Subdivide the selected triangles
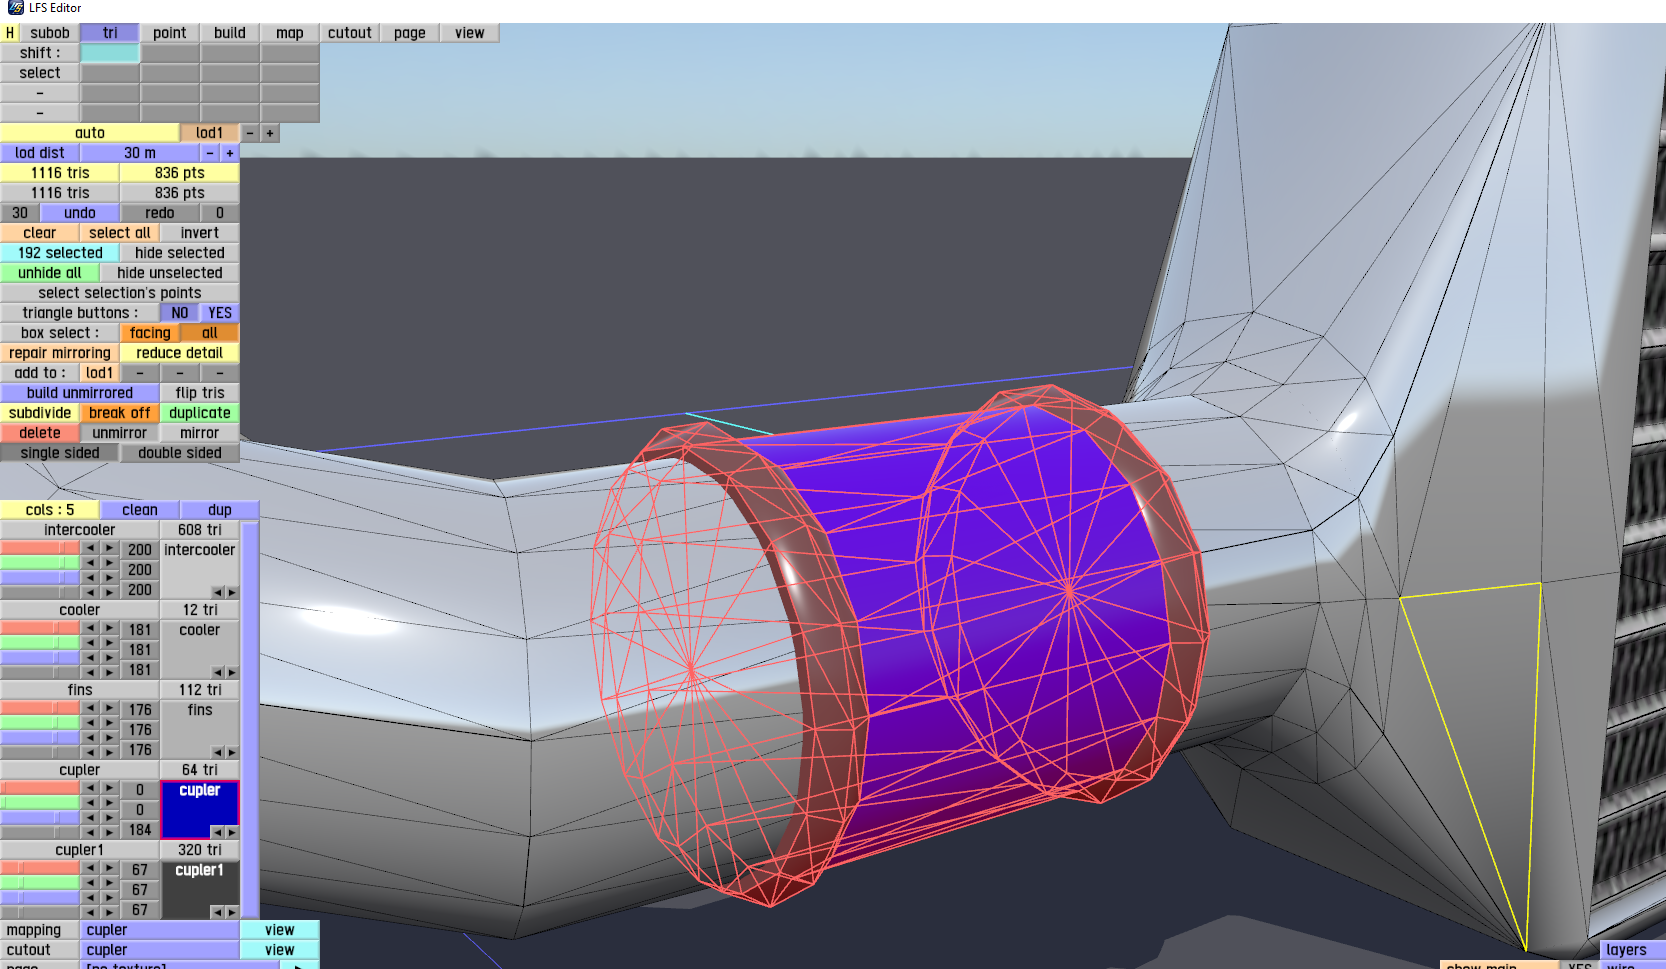This screenshot has width=1666, height=969. [x=40, y=413]
